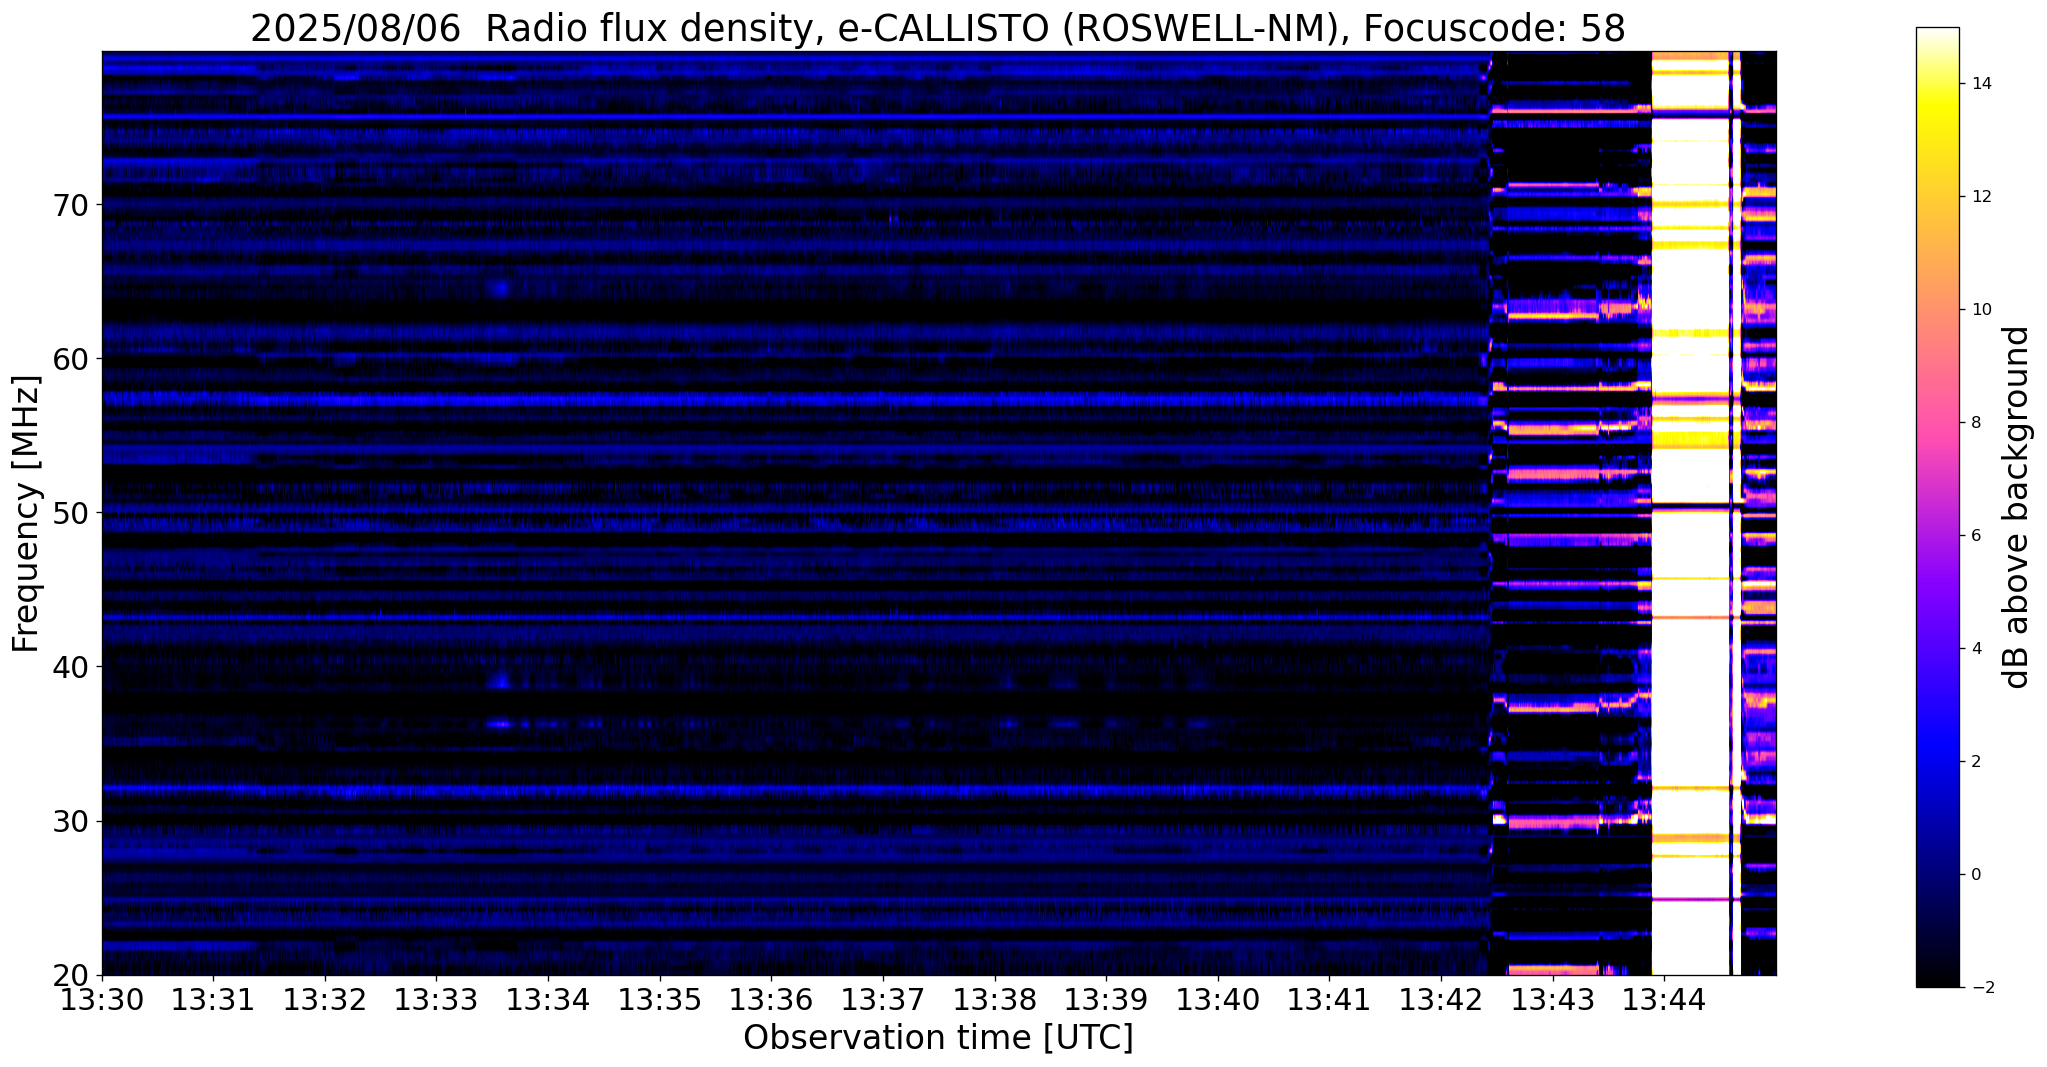Click the 13:44 time tick label
The width and height of the screenshot is (2047, 1067).
pos(1664,999)
